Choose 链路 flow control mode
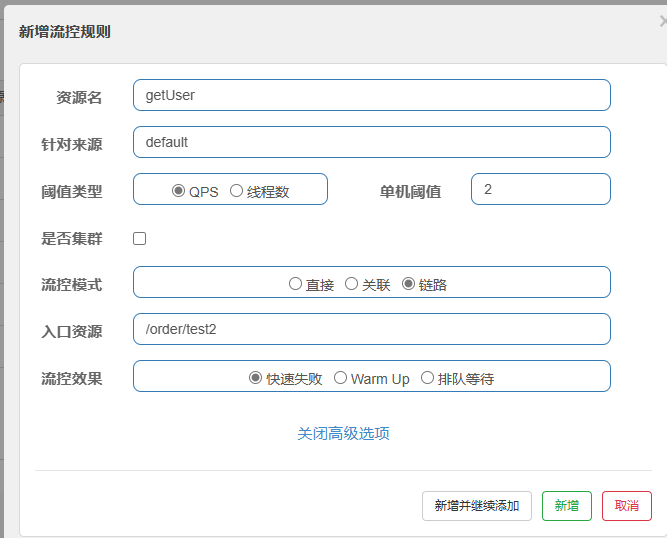The height and width of the screenshot is (538, 667). 408,284
